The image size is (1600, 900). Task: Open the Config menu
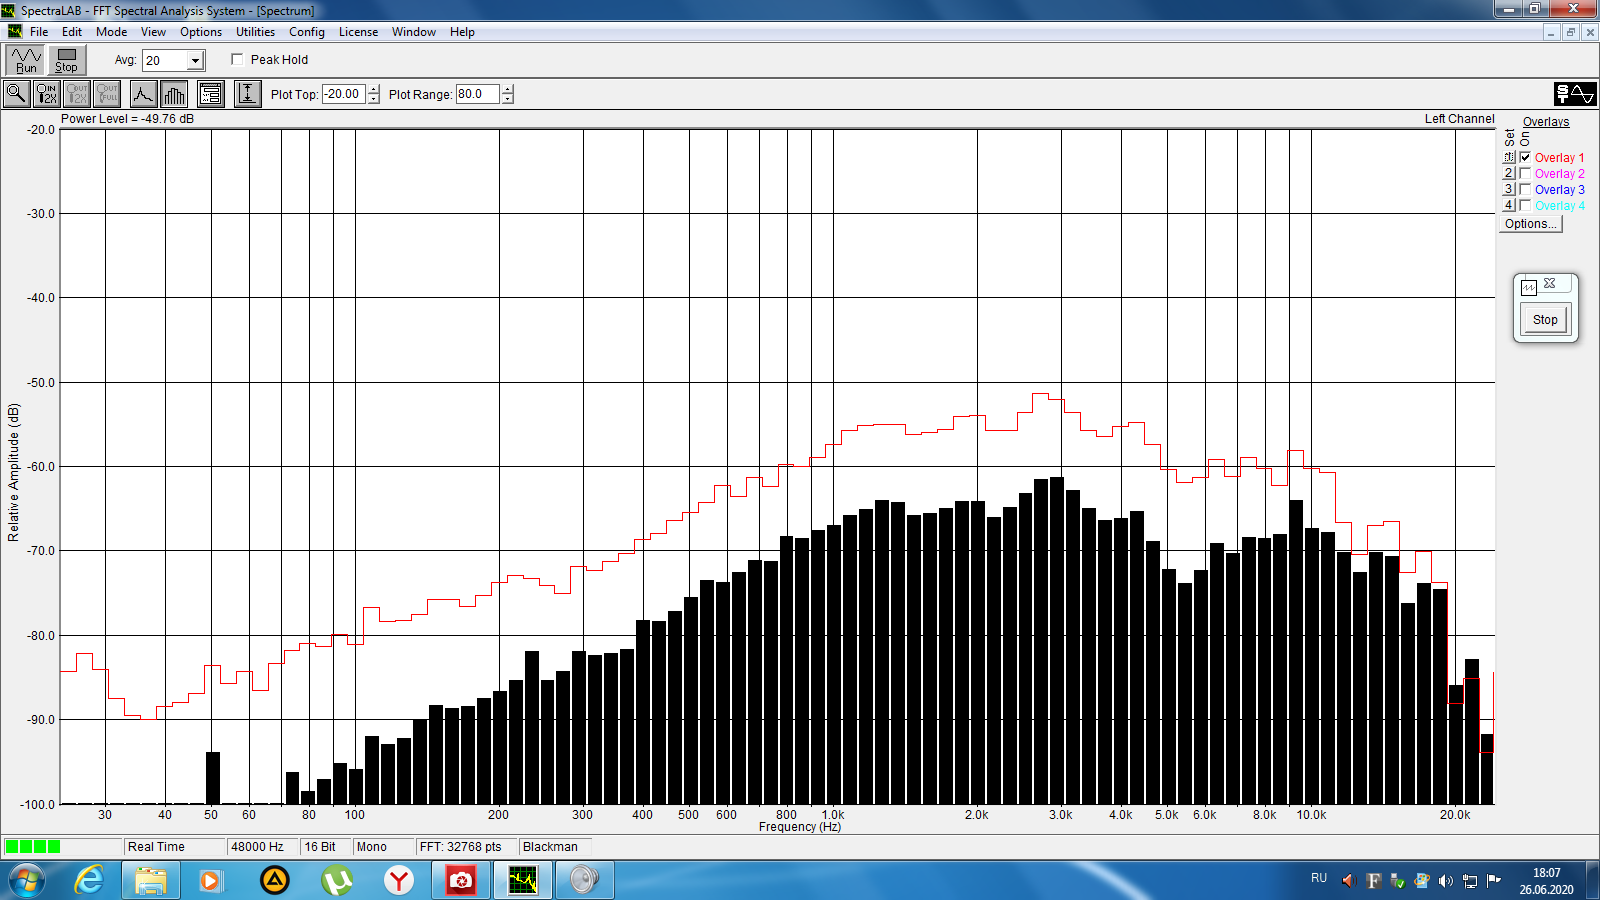tap(307, 32)
